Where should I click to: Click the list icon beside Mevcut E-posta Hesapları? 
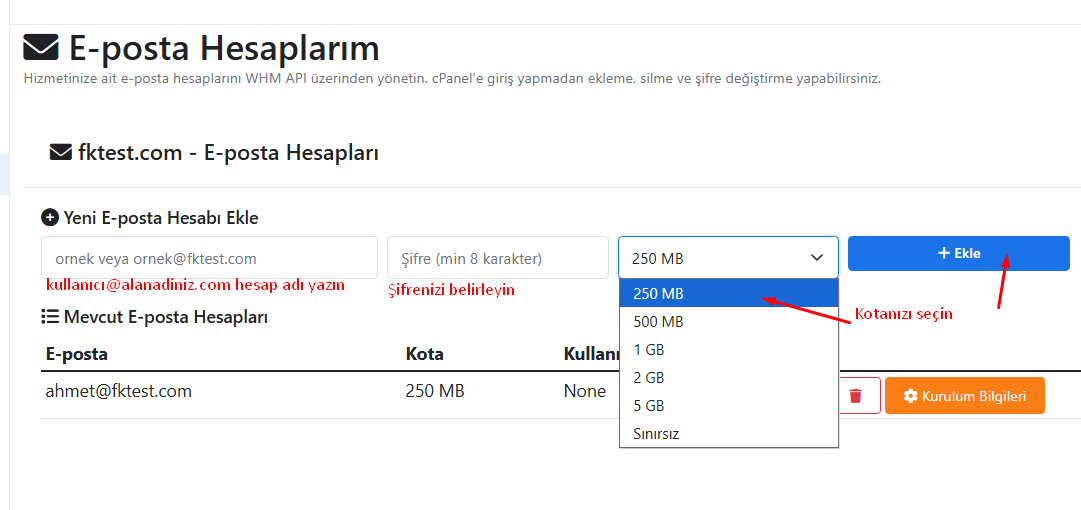pyautogui.click(x=50, y=317)
